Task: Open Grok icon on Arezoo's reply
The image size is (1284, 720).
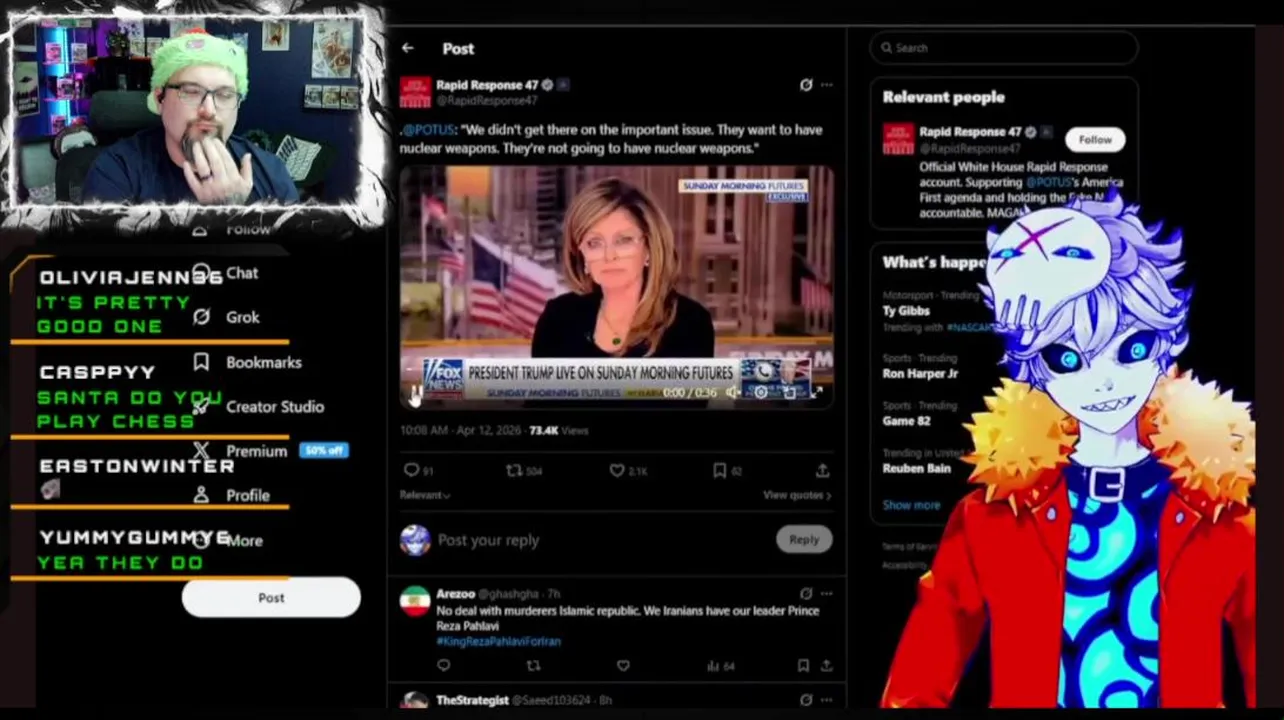Action: [x=806, y=594]
